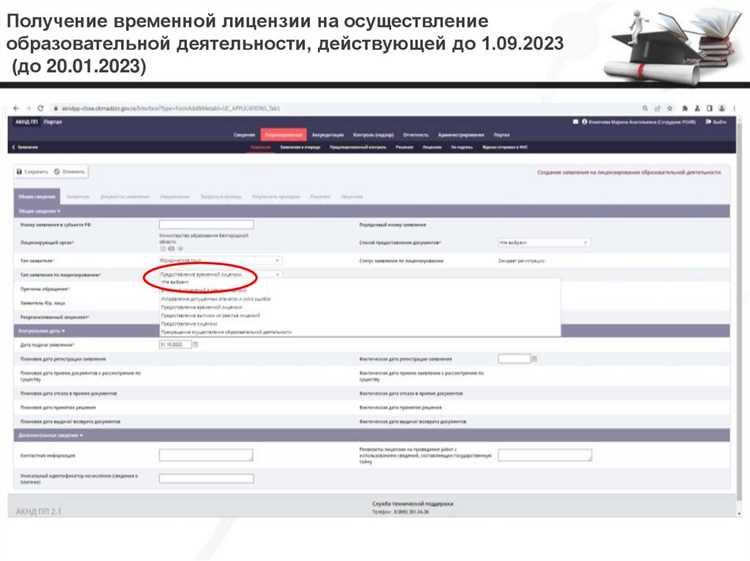The image size is (750, 561).
Task: Expand Способ предоставления документов dropdown
Action: [543, 243]
